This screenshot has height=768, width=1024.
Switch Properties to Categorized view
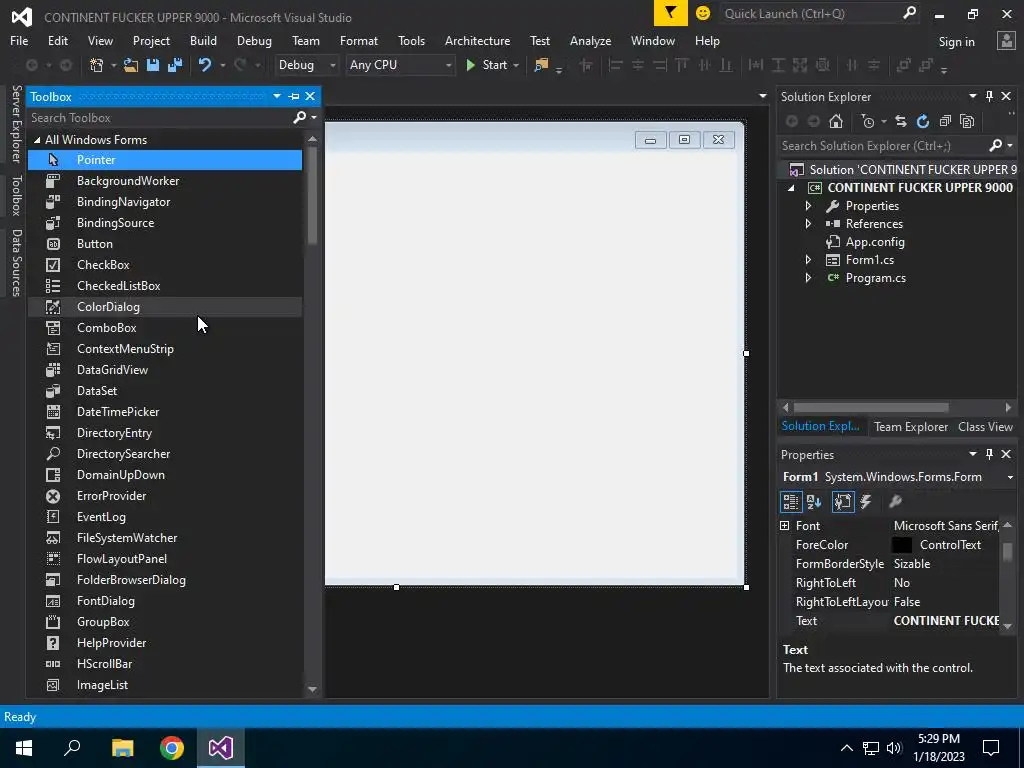pyautogui.click(x=791, y=502)
